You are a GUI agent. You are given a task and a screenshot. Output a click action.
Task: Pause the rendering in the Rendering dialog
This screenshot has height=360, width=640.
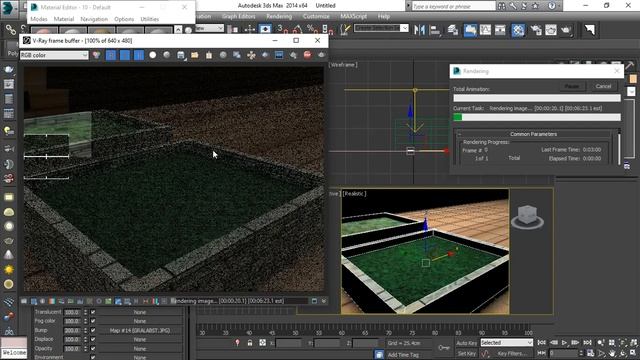(x=571, y=86)
